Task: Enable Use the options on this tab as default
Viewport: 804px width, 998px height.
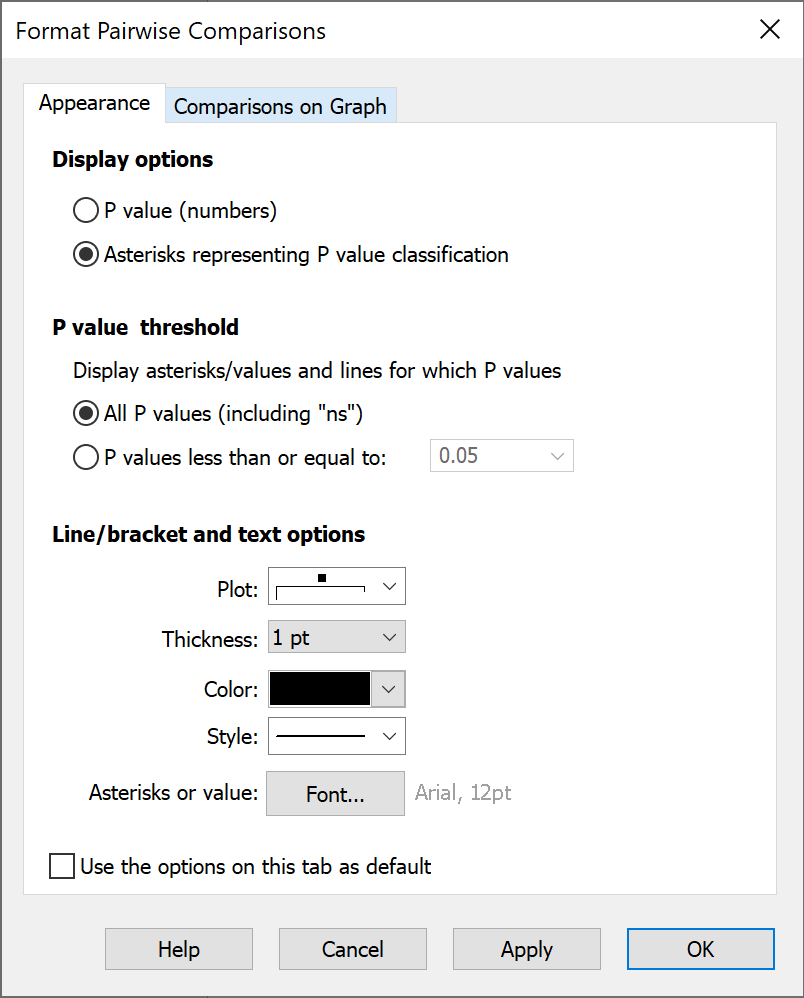Action: pos(61,866)
